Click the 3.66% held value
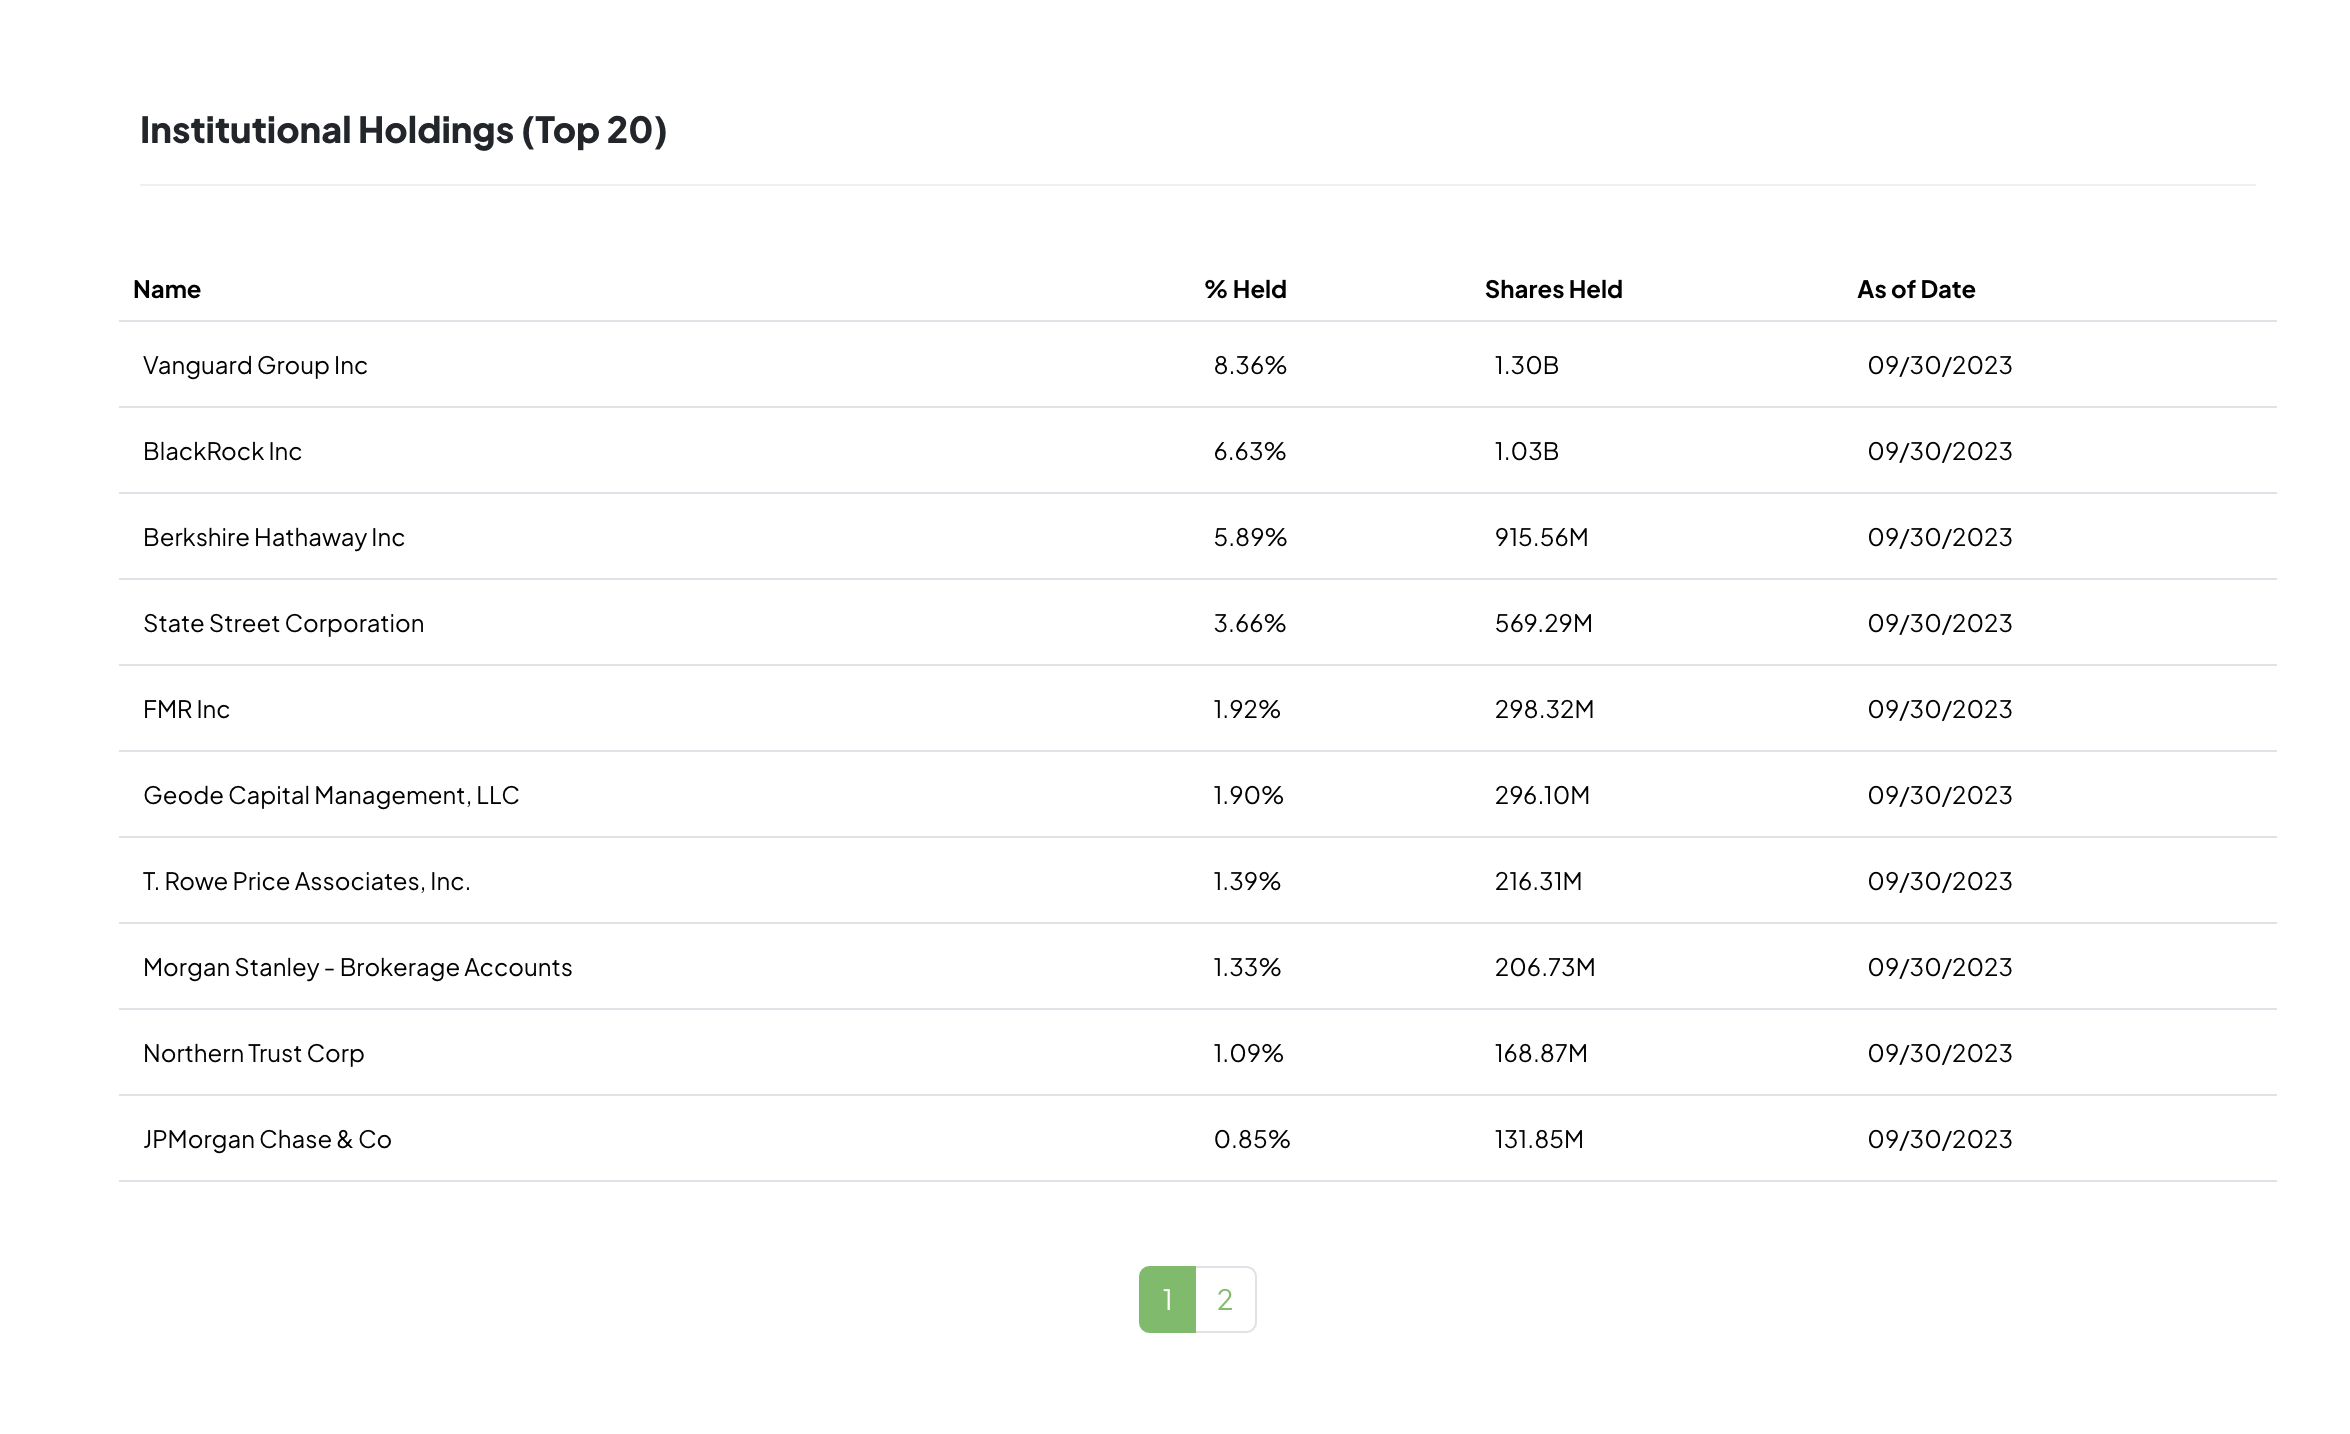The width and height of the screenshot is (2350, 1434). pos(1250,623)
